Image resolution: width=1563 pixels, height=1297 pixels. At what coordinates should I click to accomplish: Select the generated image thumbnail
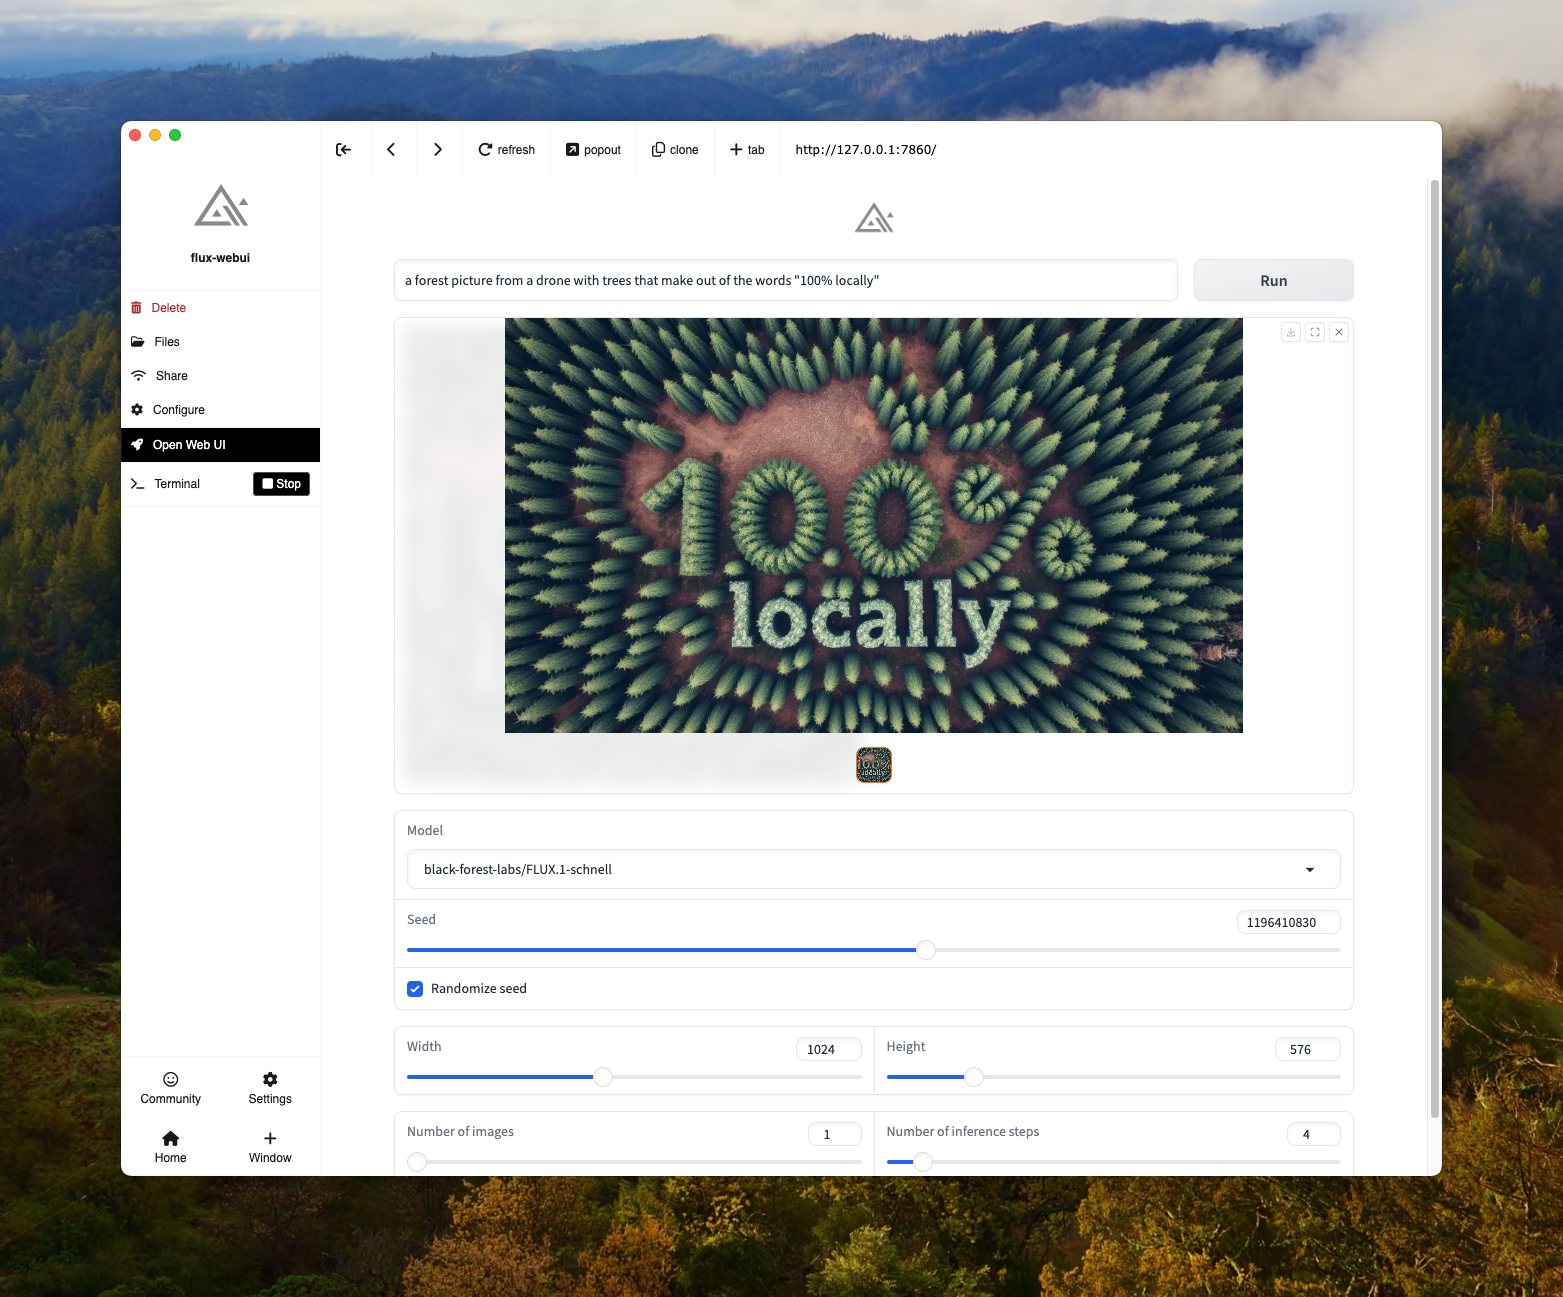[874, 765]
